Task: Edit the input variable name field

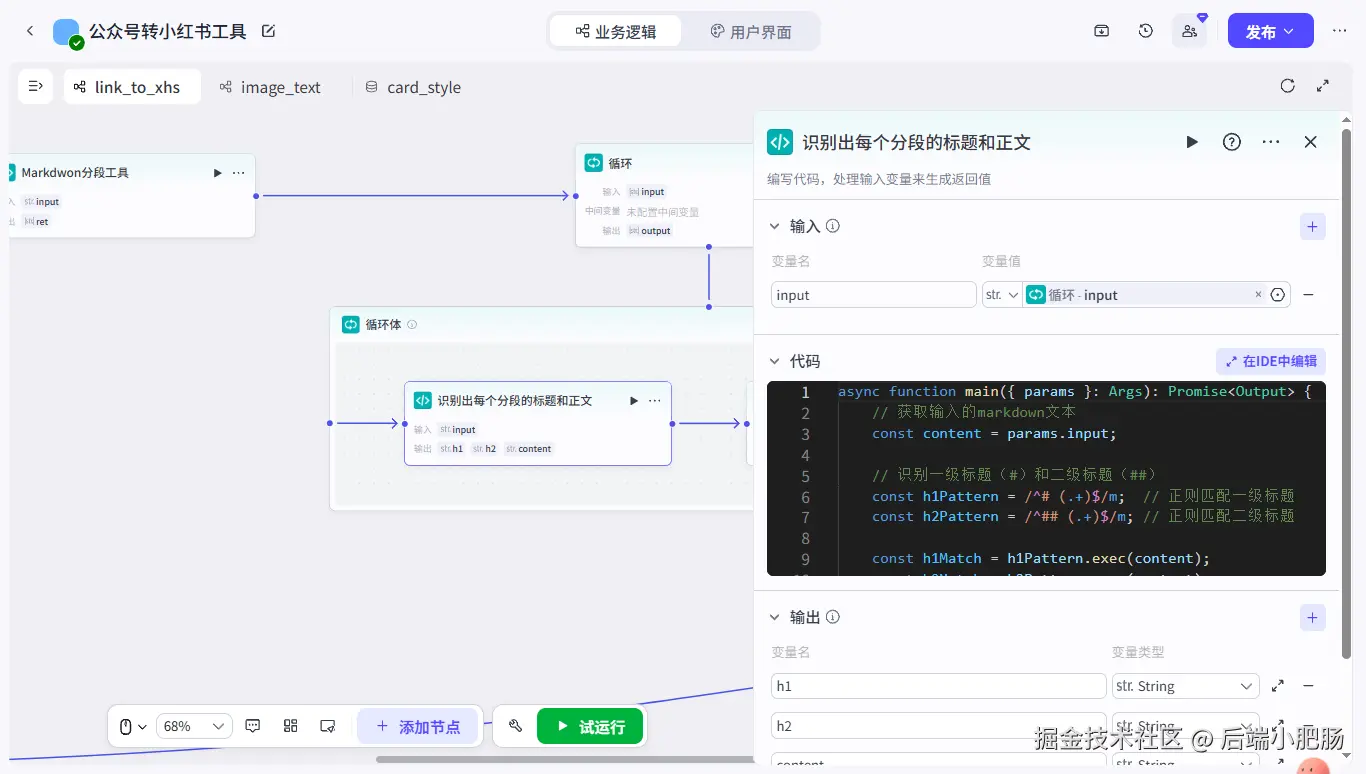Action: tap(873, 295)
